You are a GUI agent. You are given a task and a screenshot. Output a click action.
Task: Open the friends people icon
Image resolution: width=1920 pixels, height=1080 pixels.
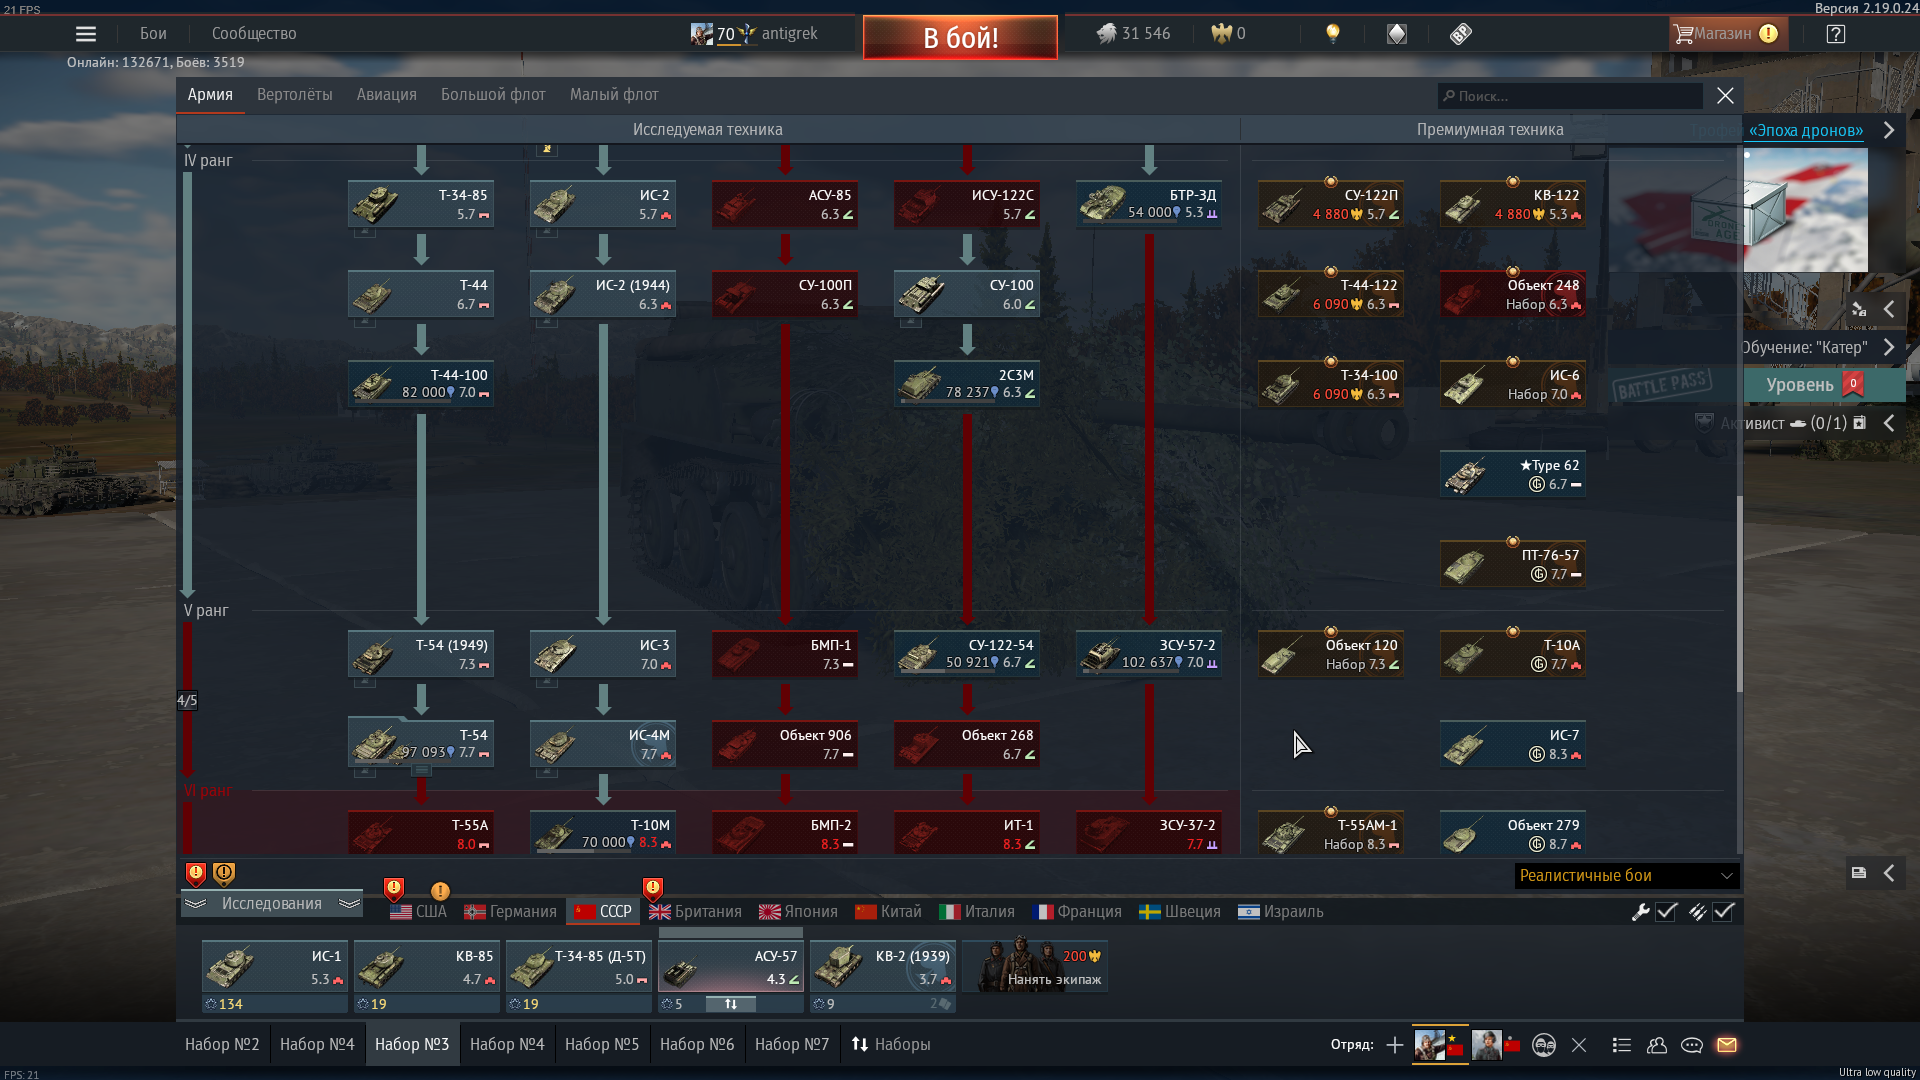pyautogui.click(x=1657, y=1045)
